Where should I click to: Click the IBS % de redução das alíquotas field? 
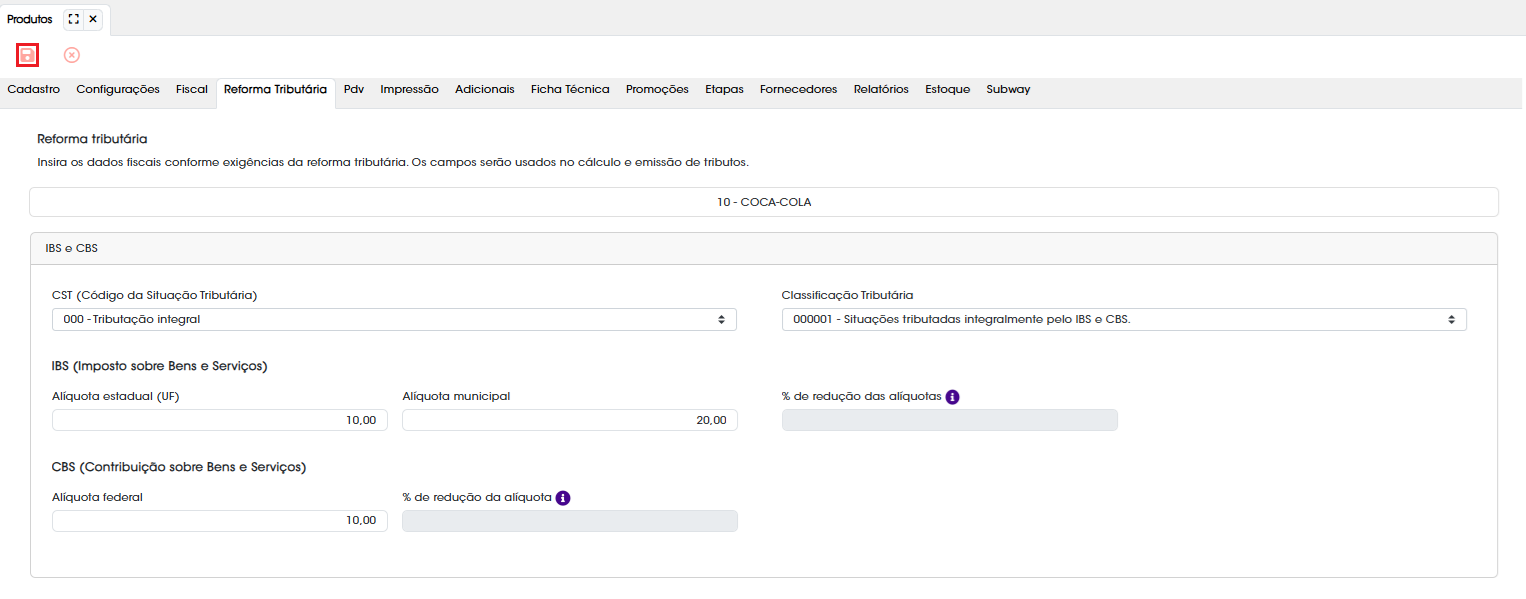tap(950, 420)
